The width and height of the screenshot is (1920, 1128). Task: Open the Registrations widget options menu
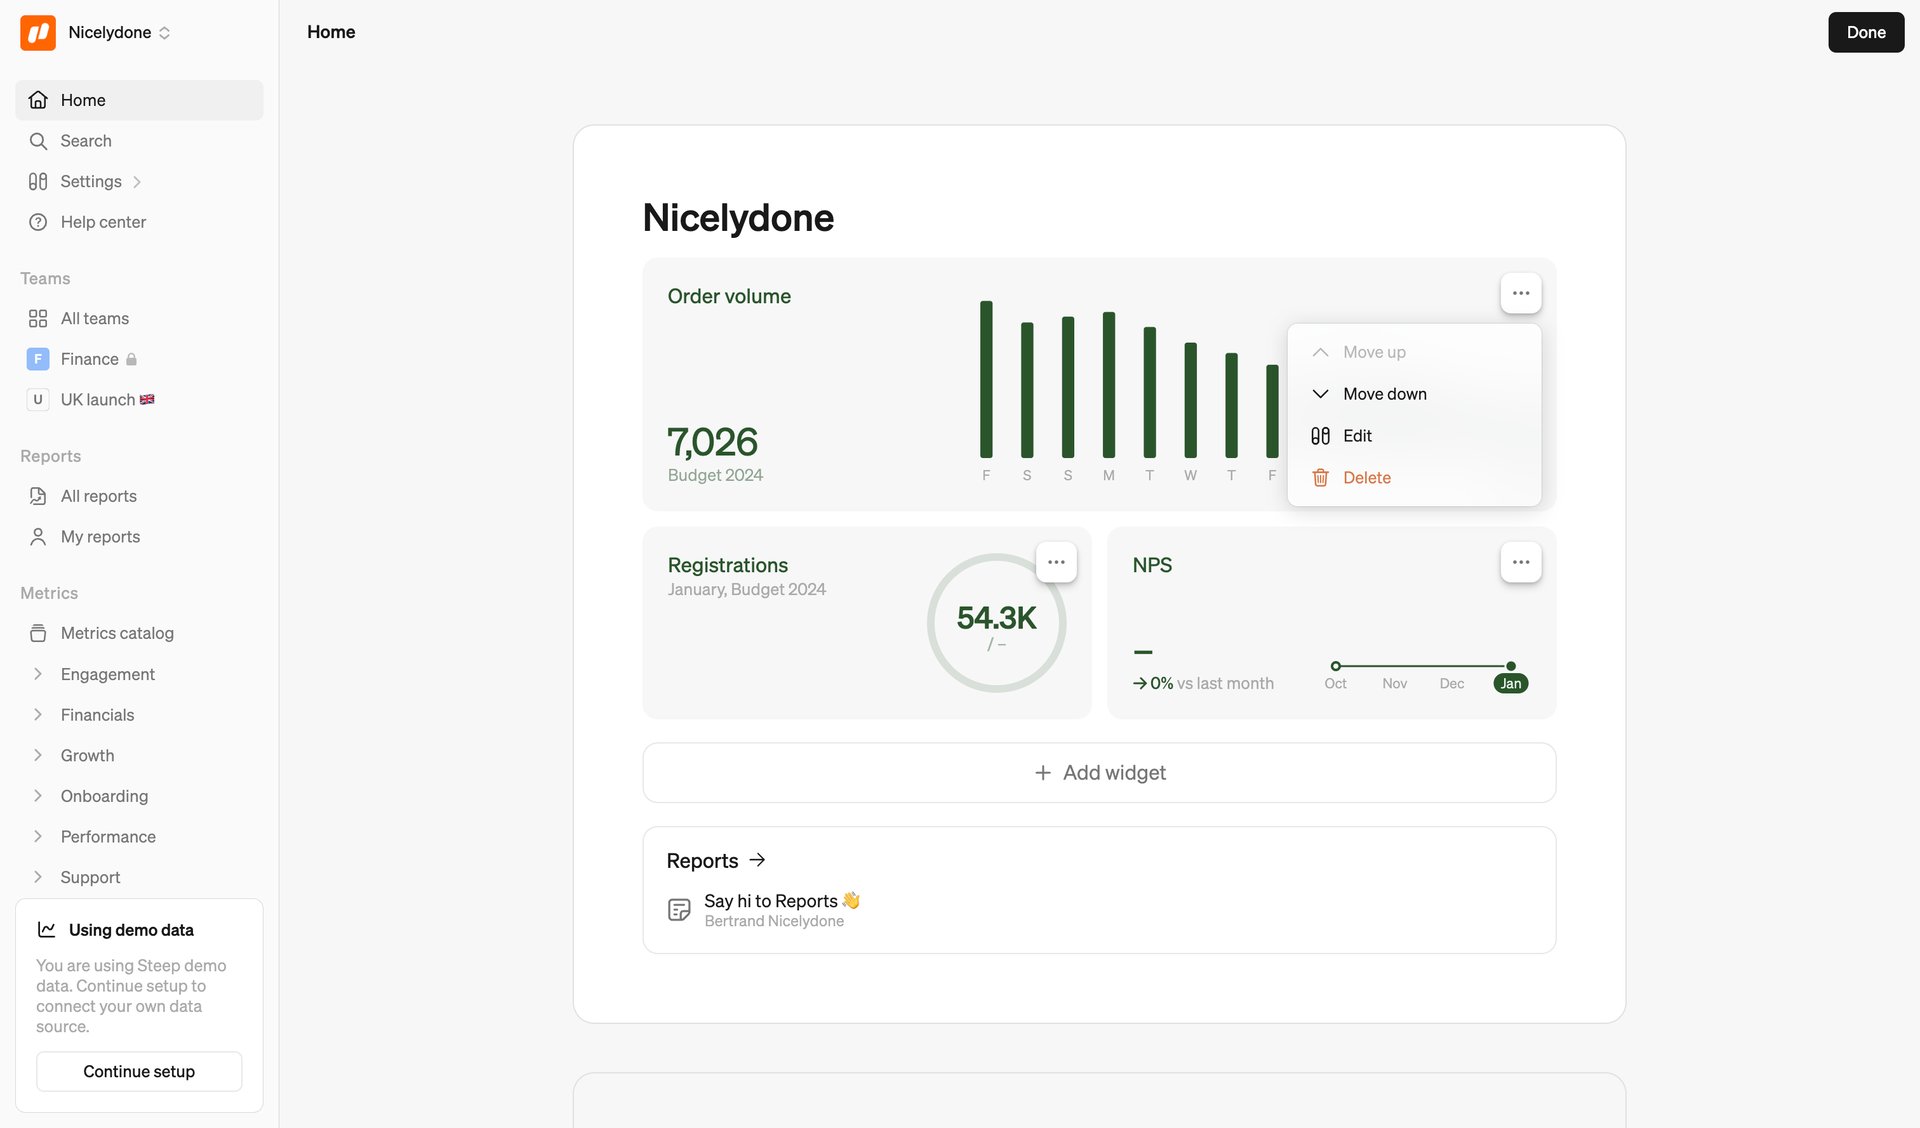pyautogui.click(x=1056, y=562)
